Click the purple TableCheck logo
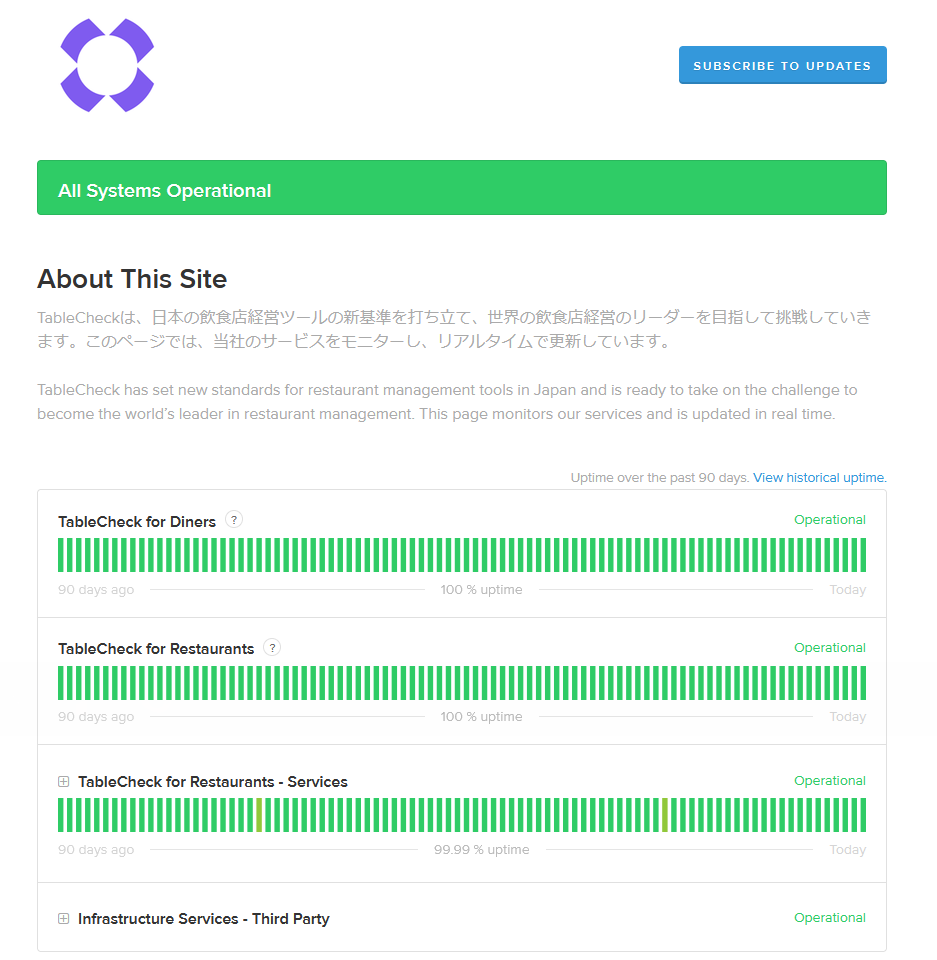 107,66
